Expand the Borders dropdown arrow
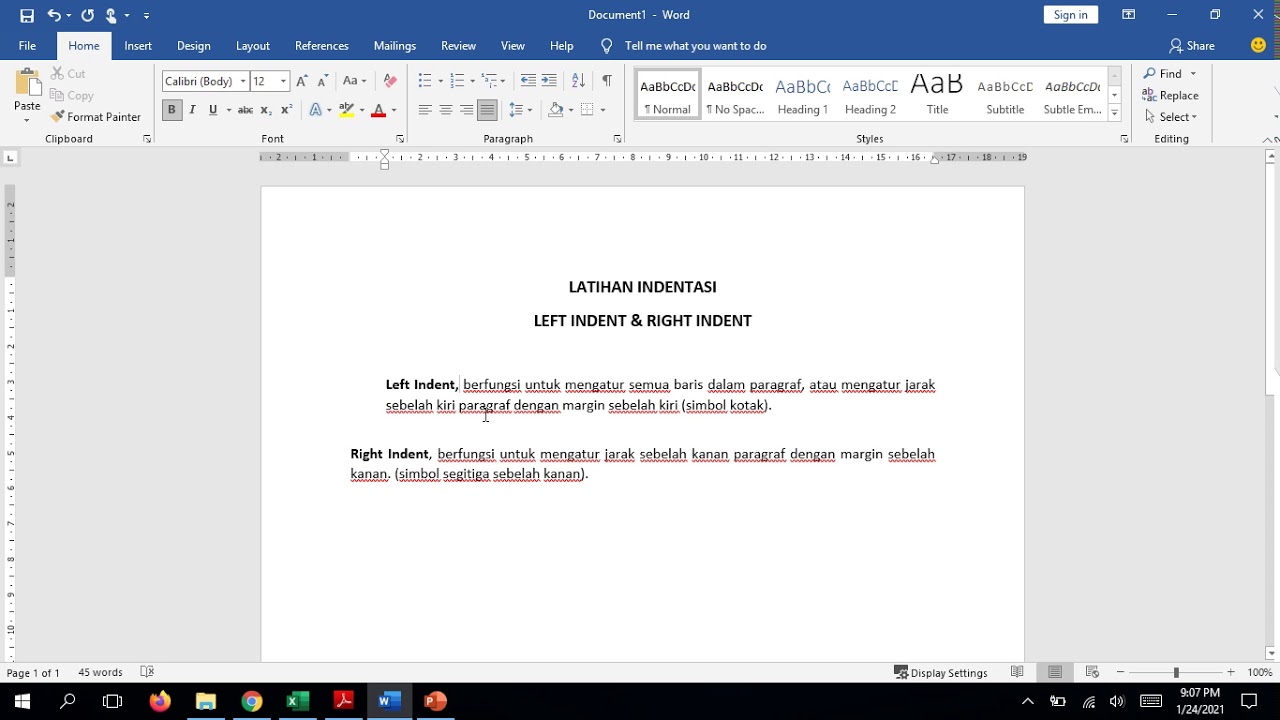Viewport: 1280px width, 720px height. [x=602, y=110]
